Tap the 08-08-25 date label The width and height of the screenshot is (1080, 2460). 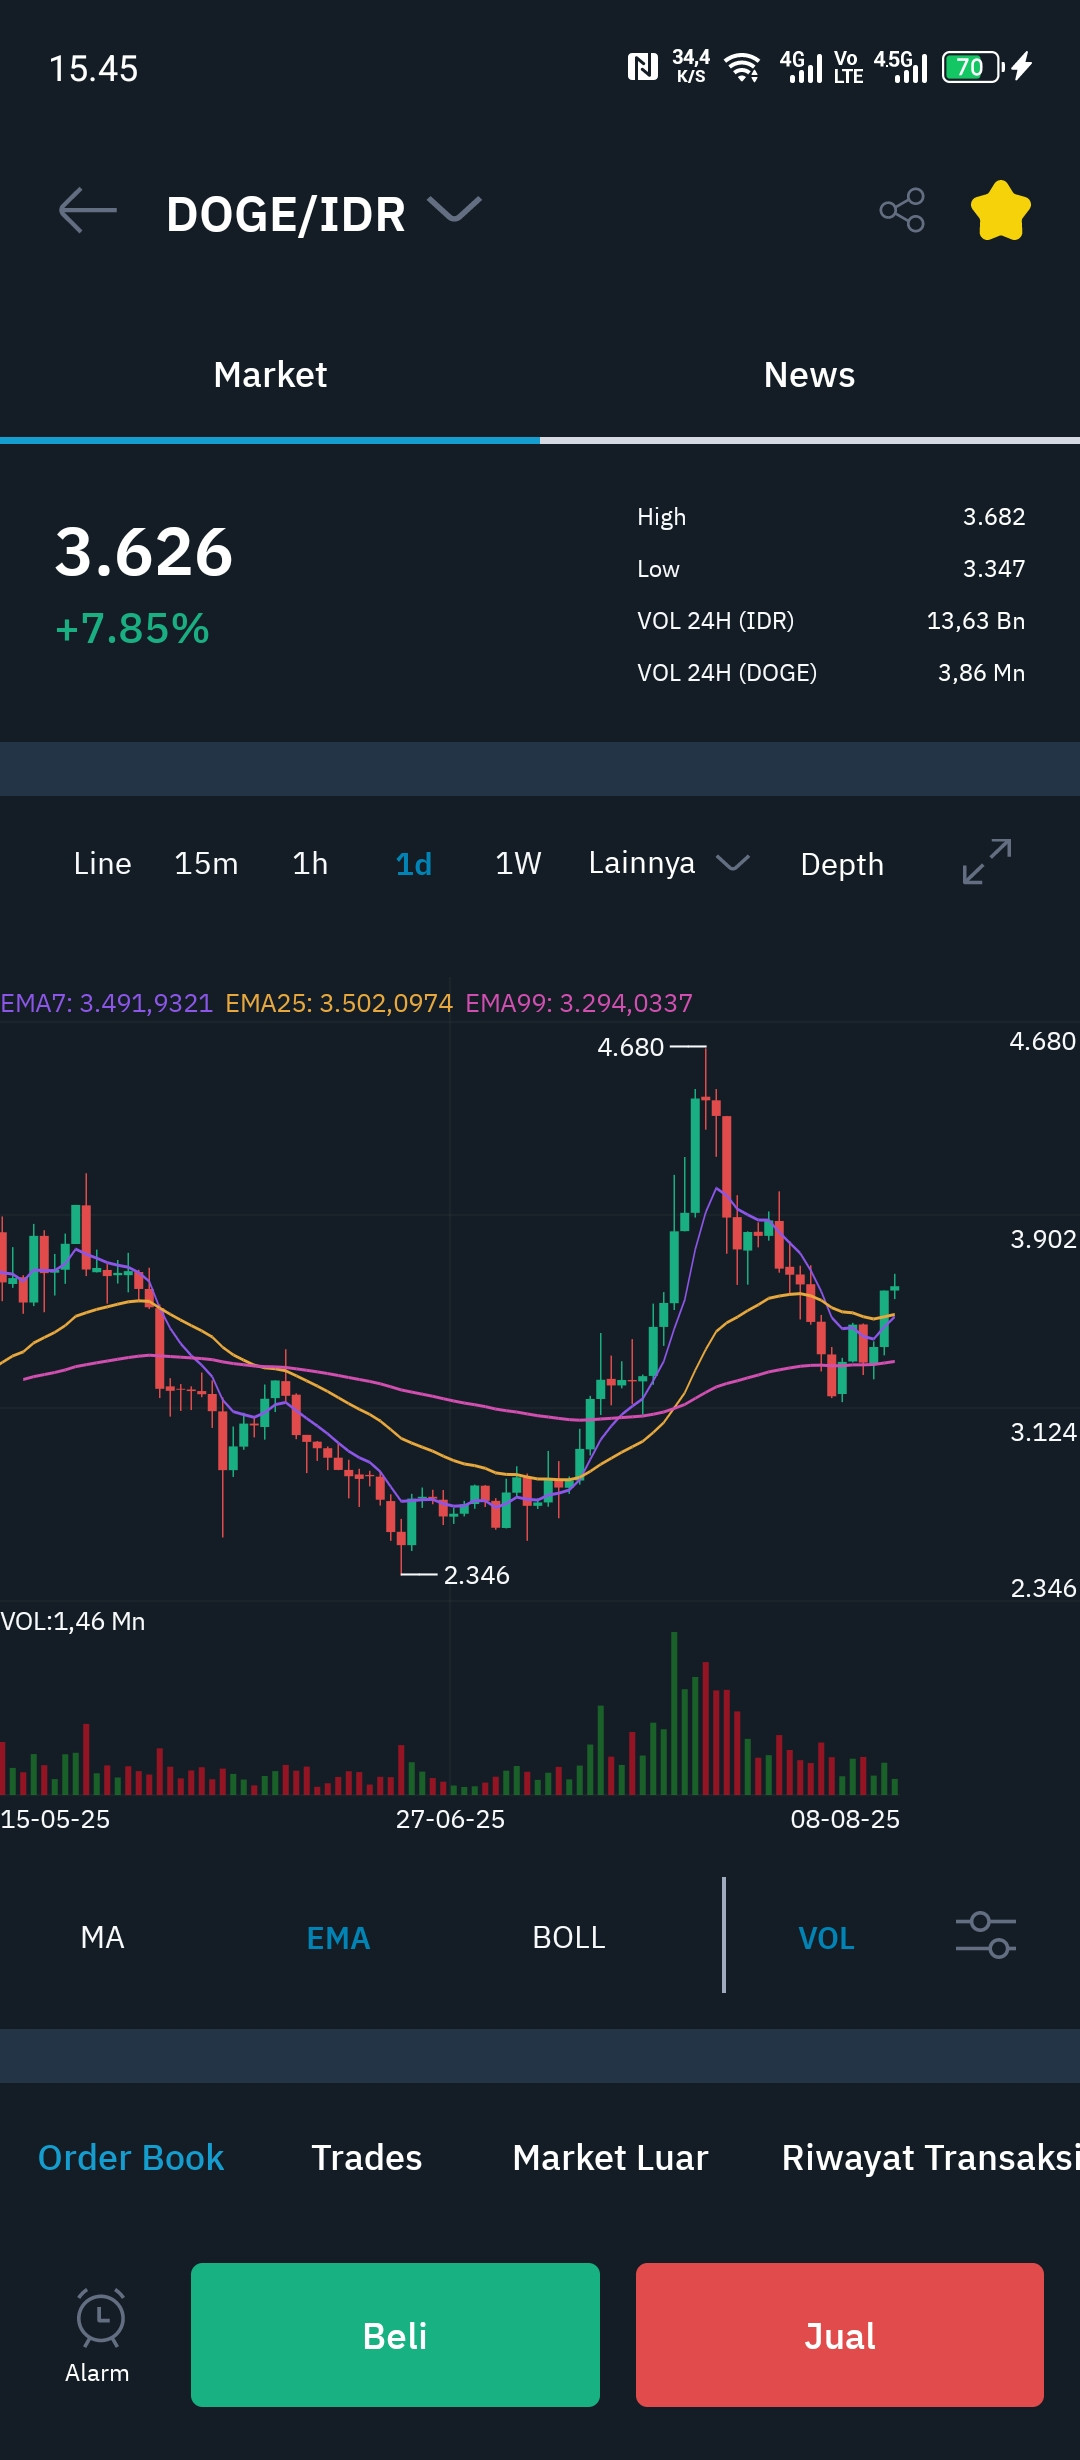[845, 1819]
